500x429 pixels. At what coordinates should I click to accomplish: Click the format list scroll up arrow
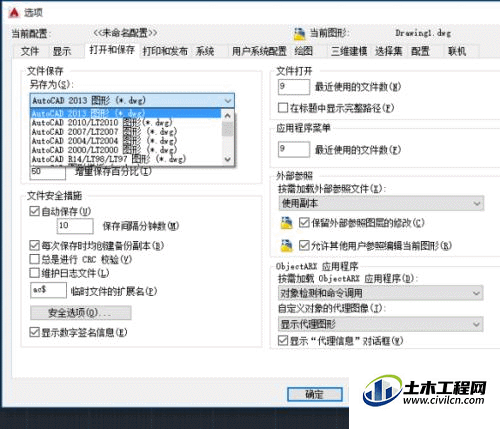click(x=228, y=115)
